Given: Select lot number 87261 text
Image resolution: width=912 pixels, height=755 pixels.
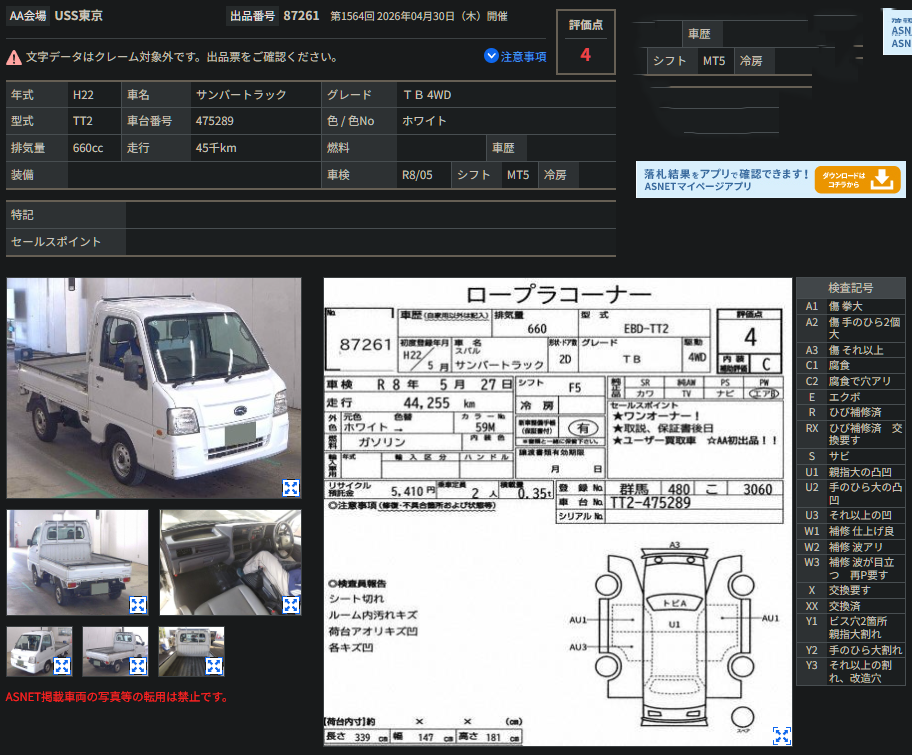Looking at the screenshot, I should (301, 16).
